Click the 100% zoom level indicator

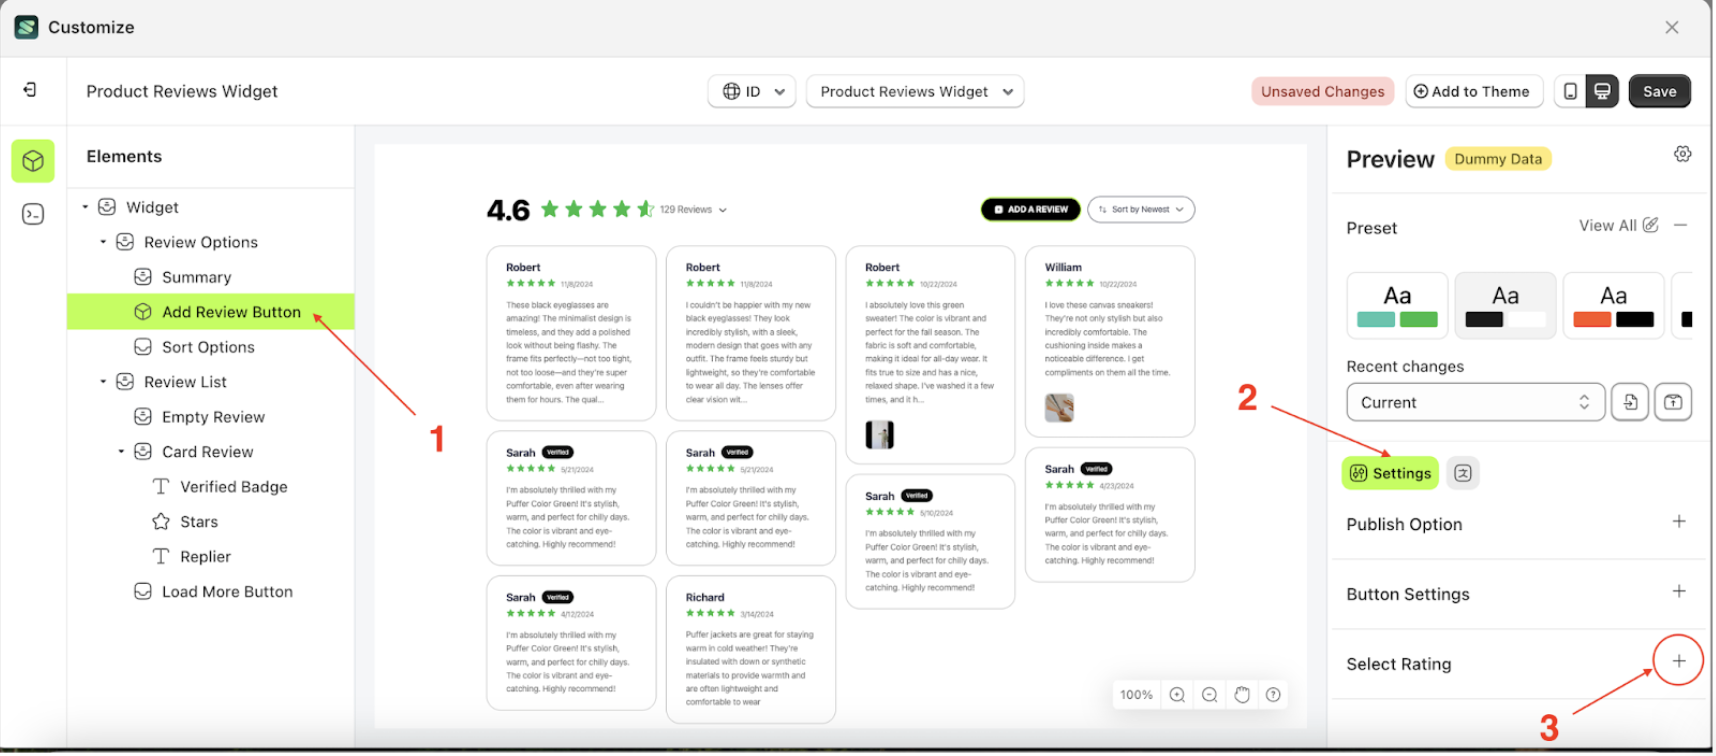click(x=1136, y=695)
